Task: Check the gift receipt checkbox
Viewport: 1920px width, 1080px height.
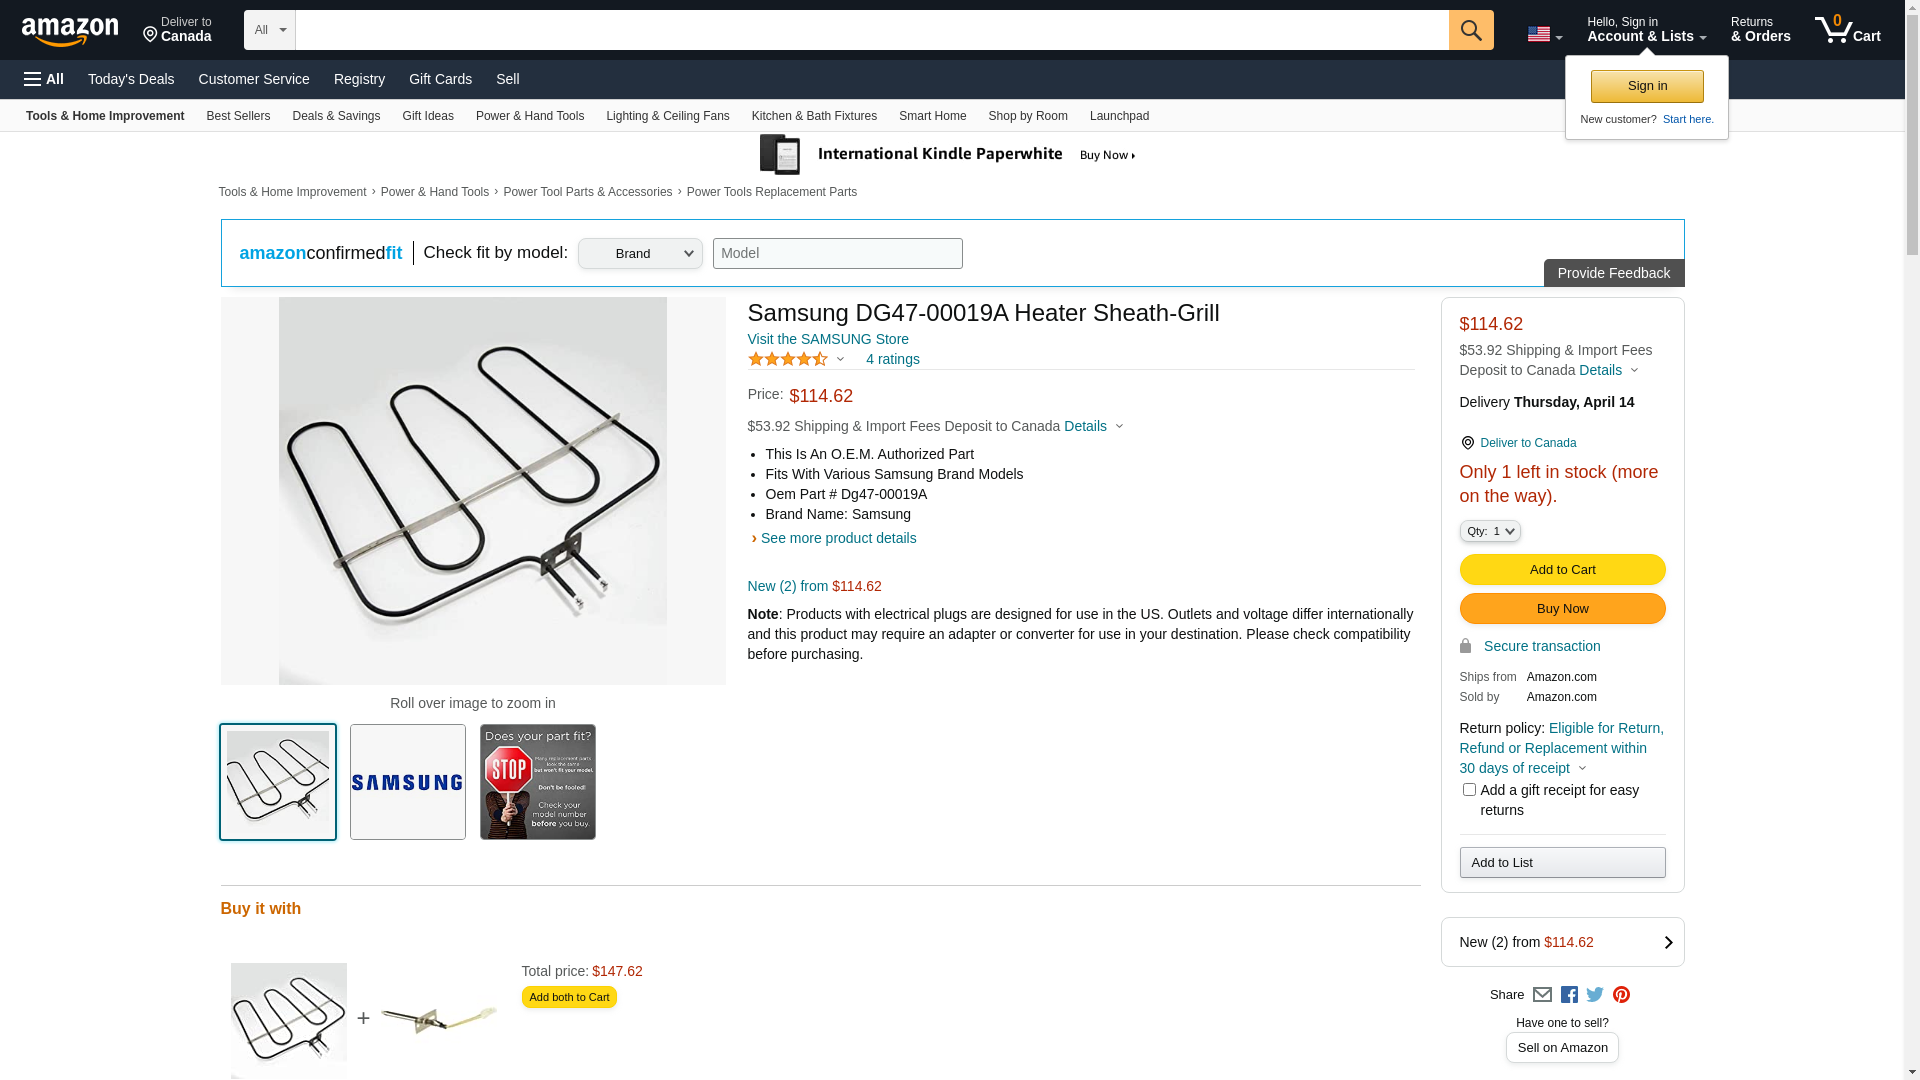Action: point(1469,790)
